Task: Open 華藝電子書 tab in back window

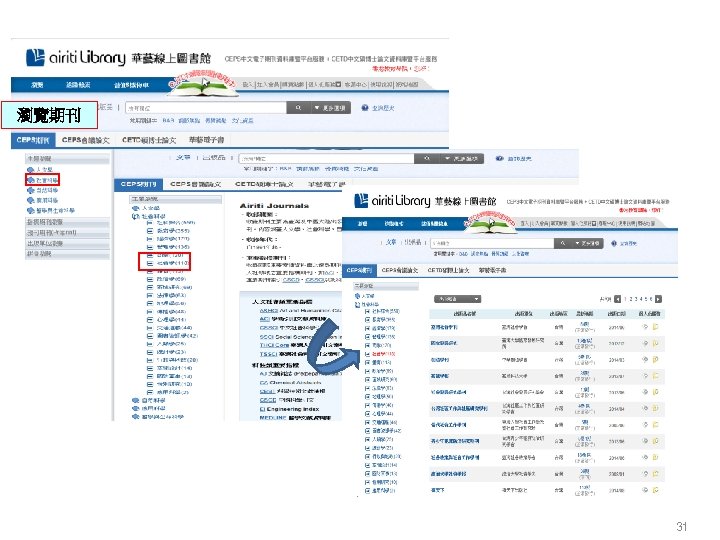Action: coord(206,140)
